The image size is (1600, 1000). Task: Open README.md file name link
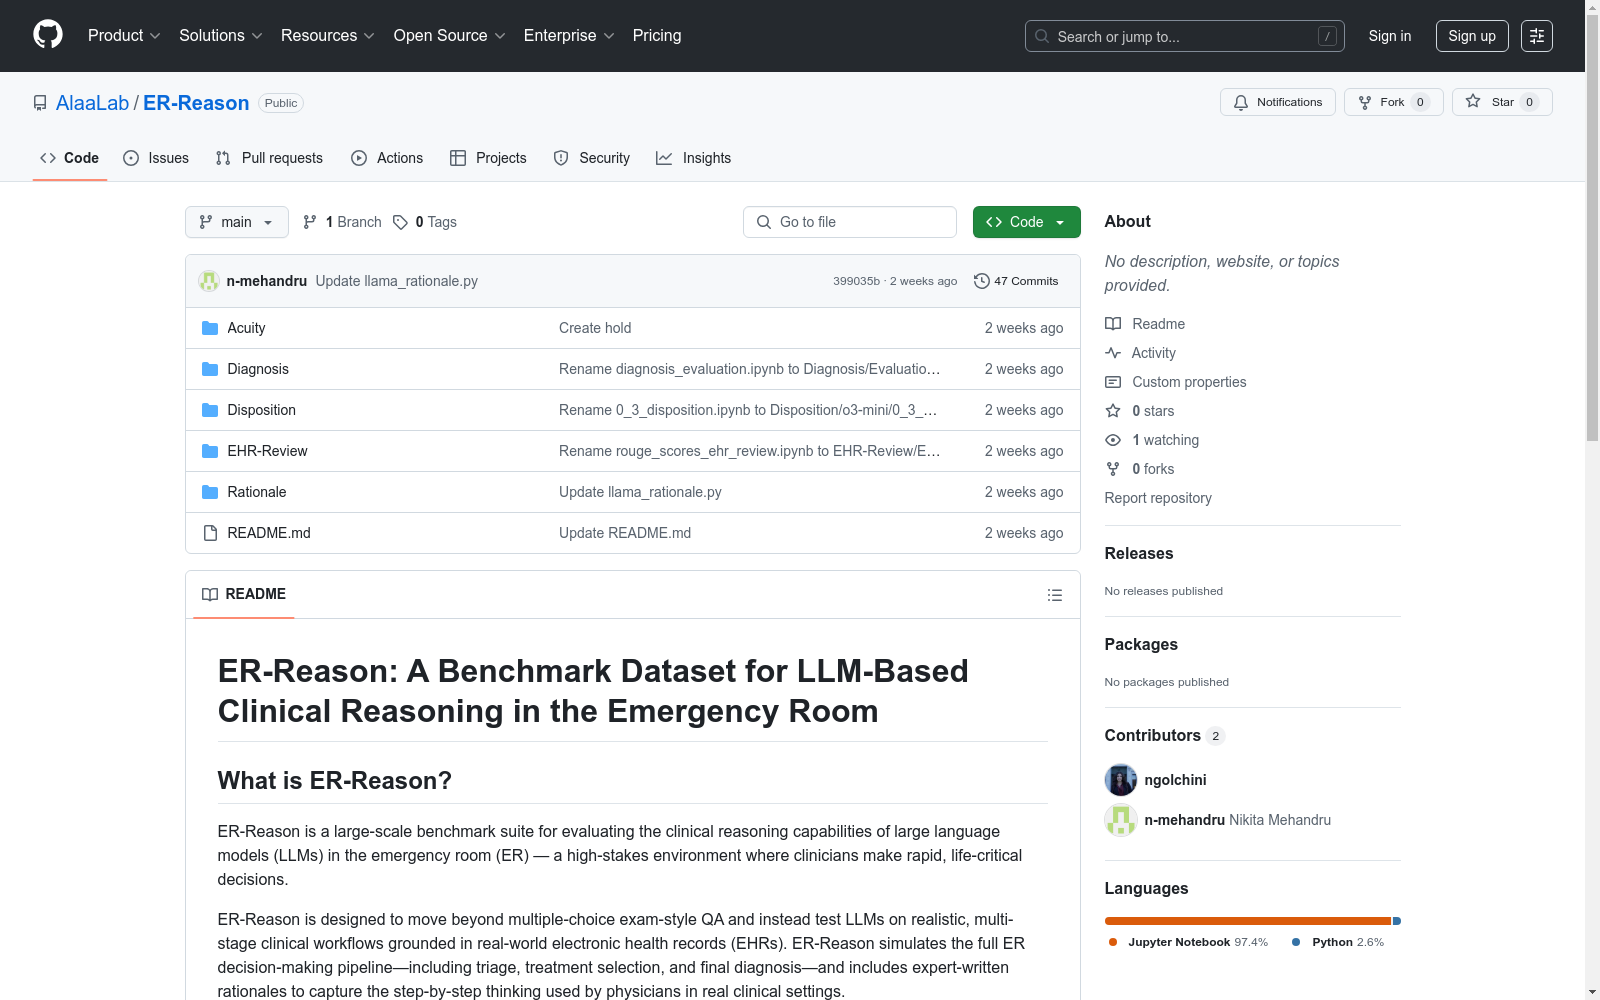(269, 533)
